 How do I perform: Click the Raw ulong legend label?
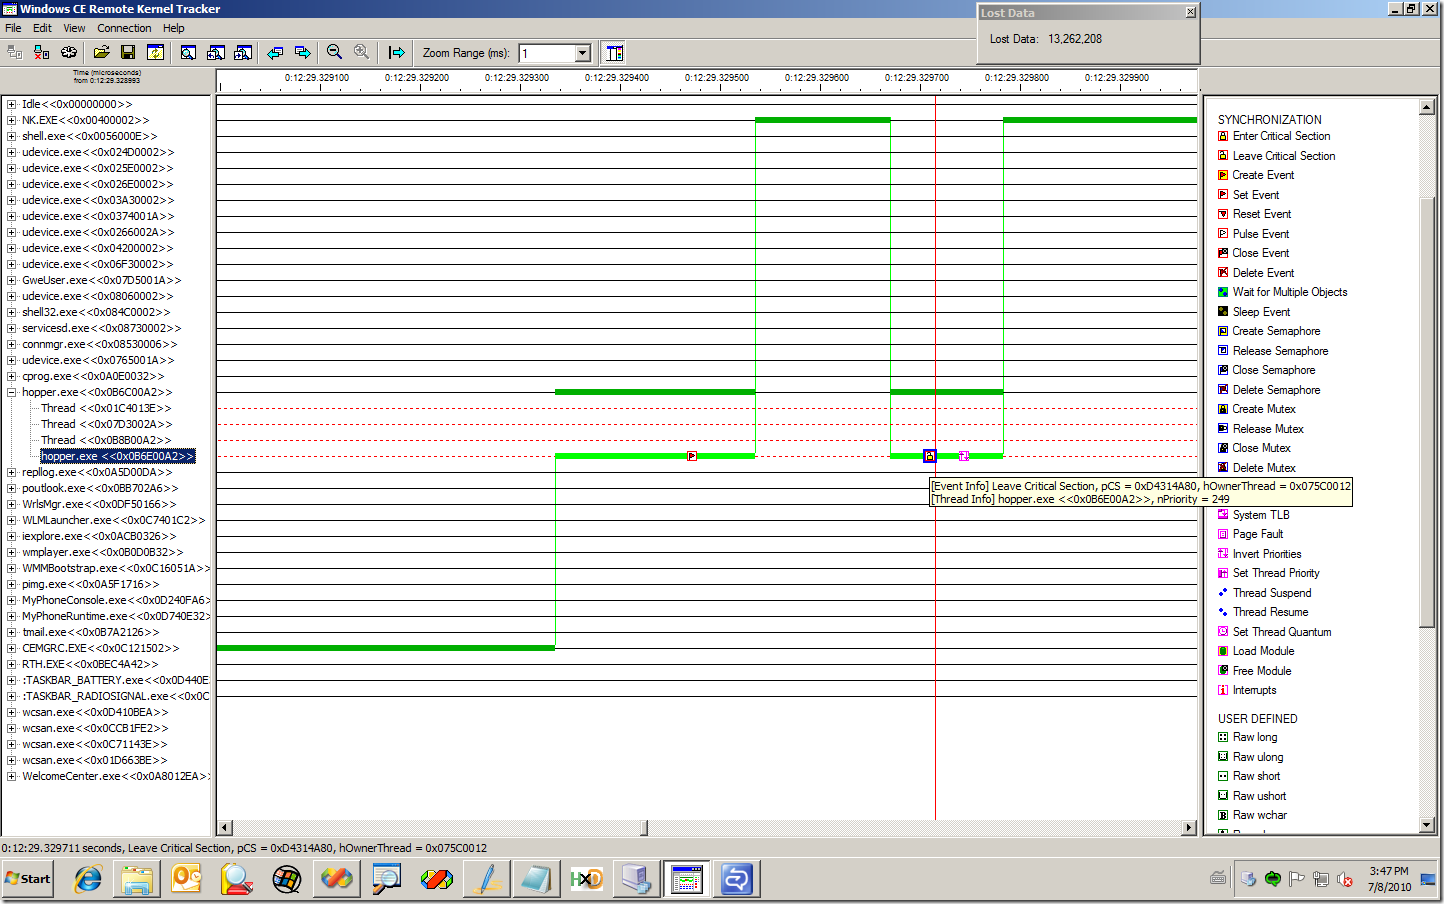pos(1258,757)
